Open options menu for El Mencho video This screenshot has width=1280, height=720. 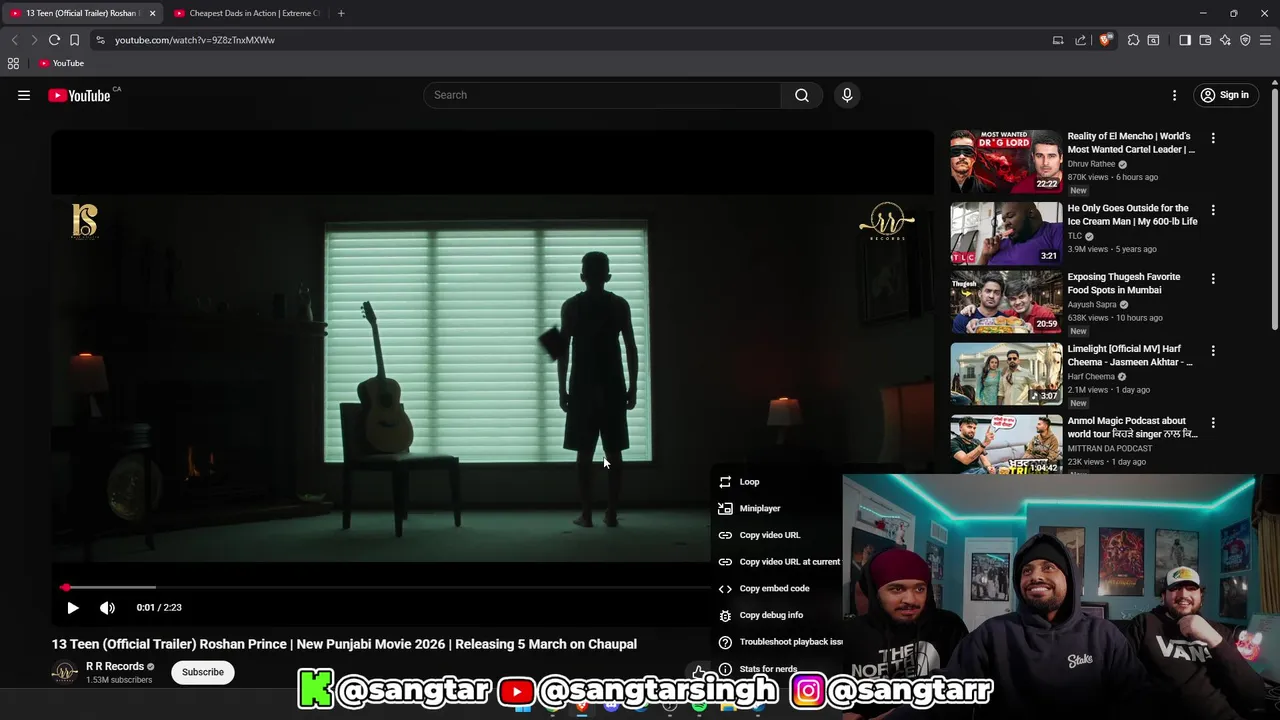pos(1213,138)
